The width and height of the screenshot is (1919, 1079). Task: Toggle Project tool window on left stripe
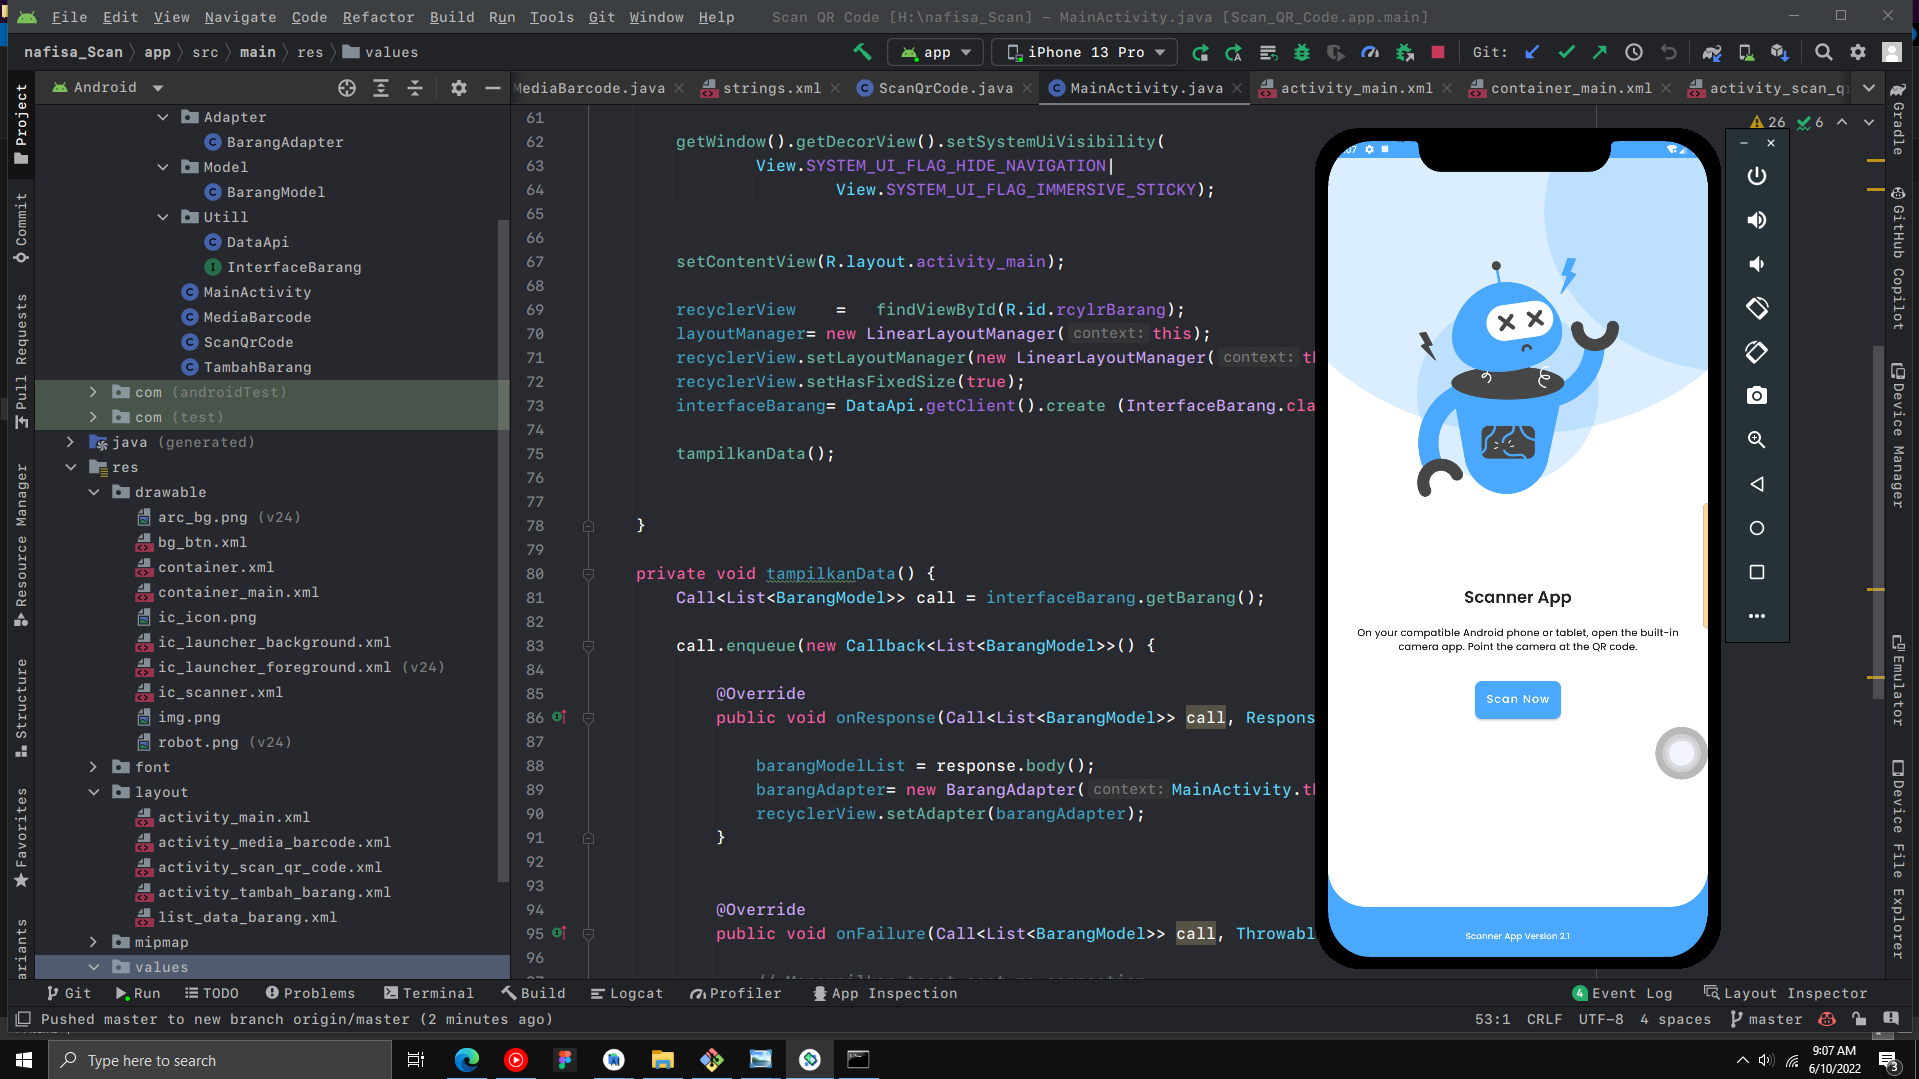coord(21,122)
